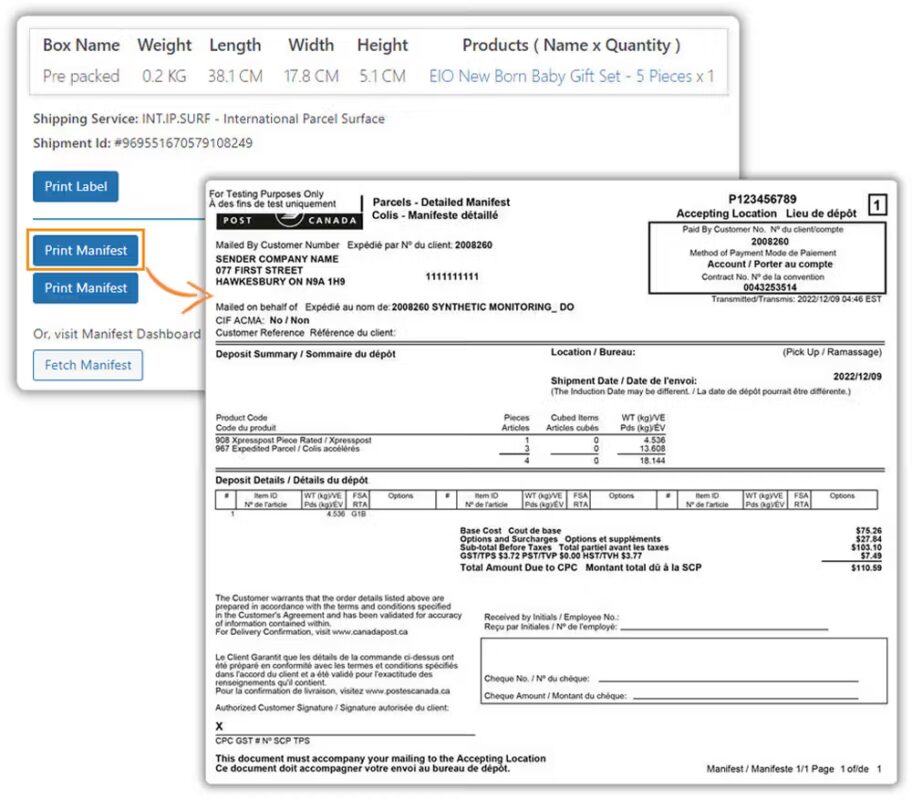The height and width of the screenshot is (800, 912).
Task: Click the "Deposit Summary / Sommaire du dépôt" heading
Action: (305, 354)
